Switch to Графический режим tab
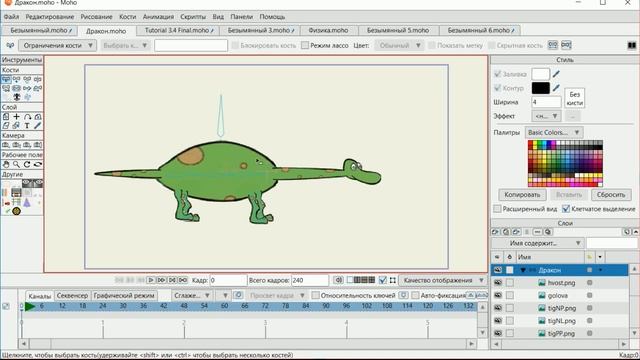640x360 pixels. (124, 295)
